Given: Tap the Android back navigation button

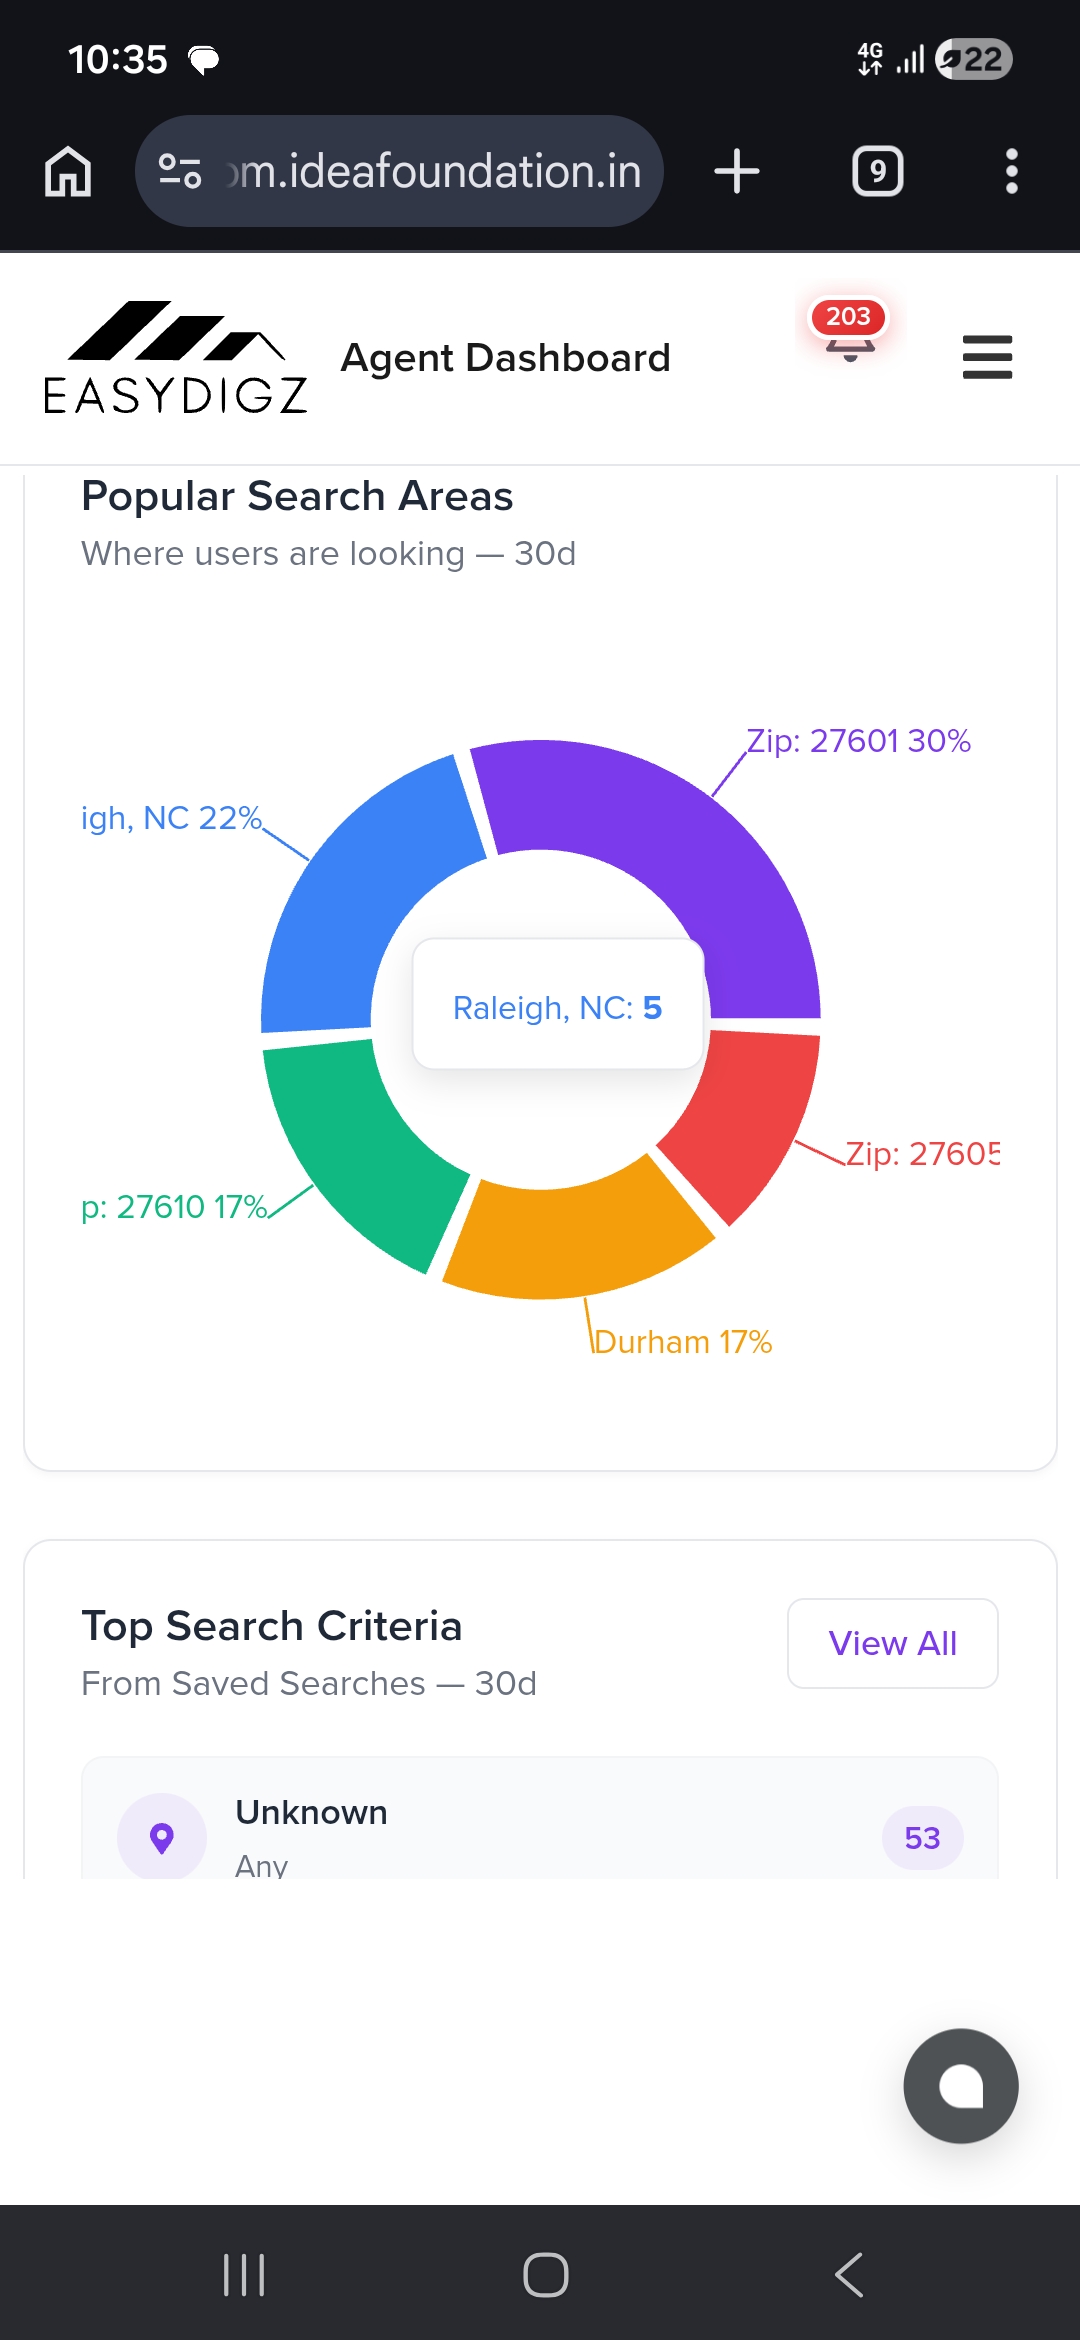Looking at the screenshot, I should pos(849,2275).
